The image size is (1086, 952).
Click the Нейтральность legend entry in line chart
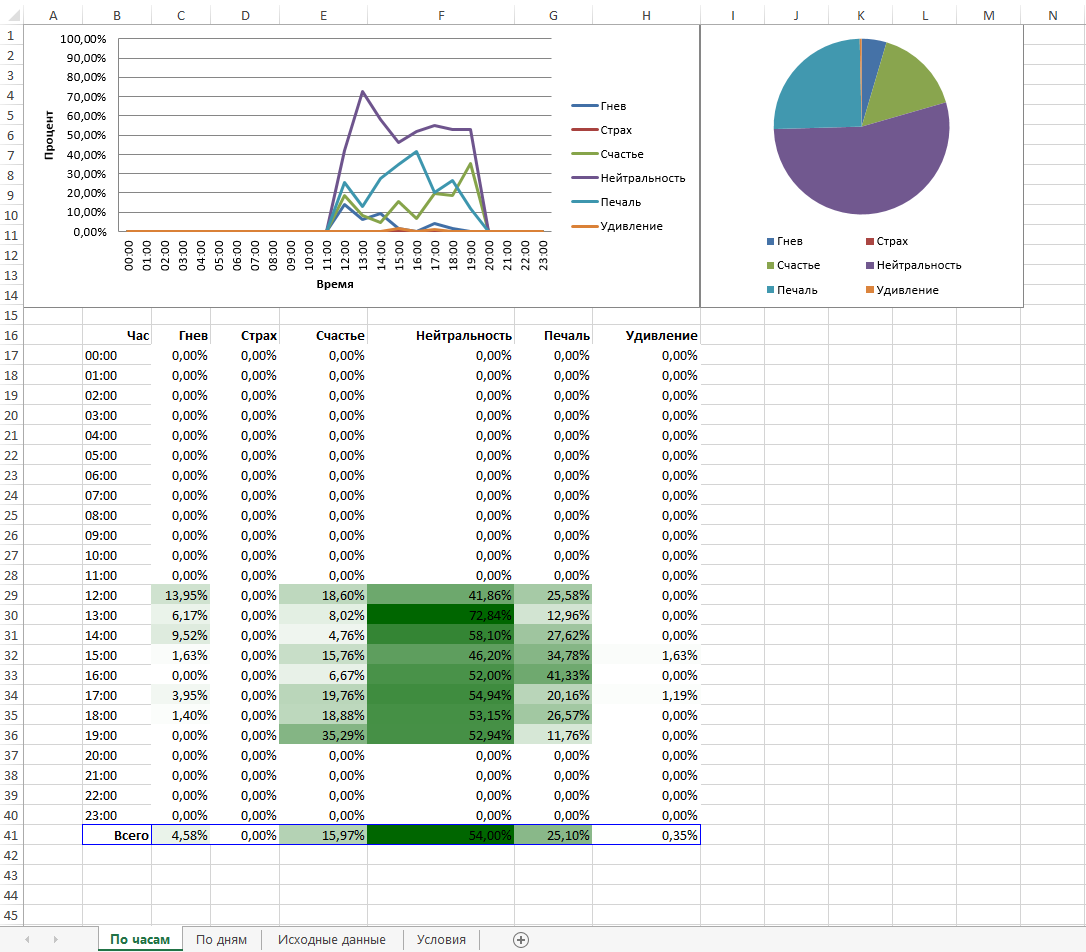[x=628, y=178]
